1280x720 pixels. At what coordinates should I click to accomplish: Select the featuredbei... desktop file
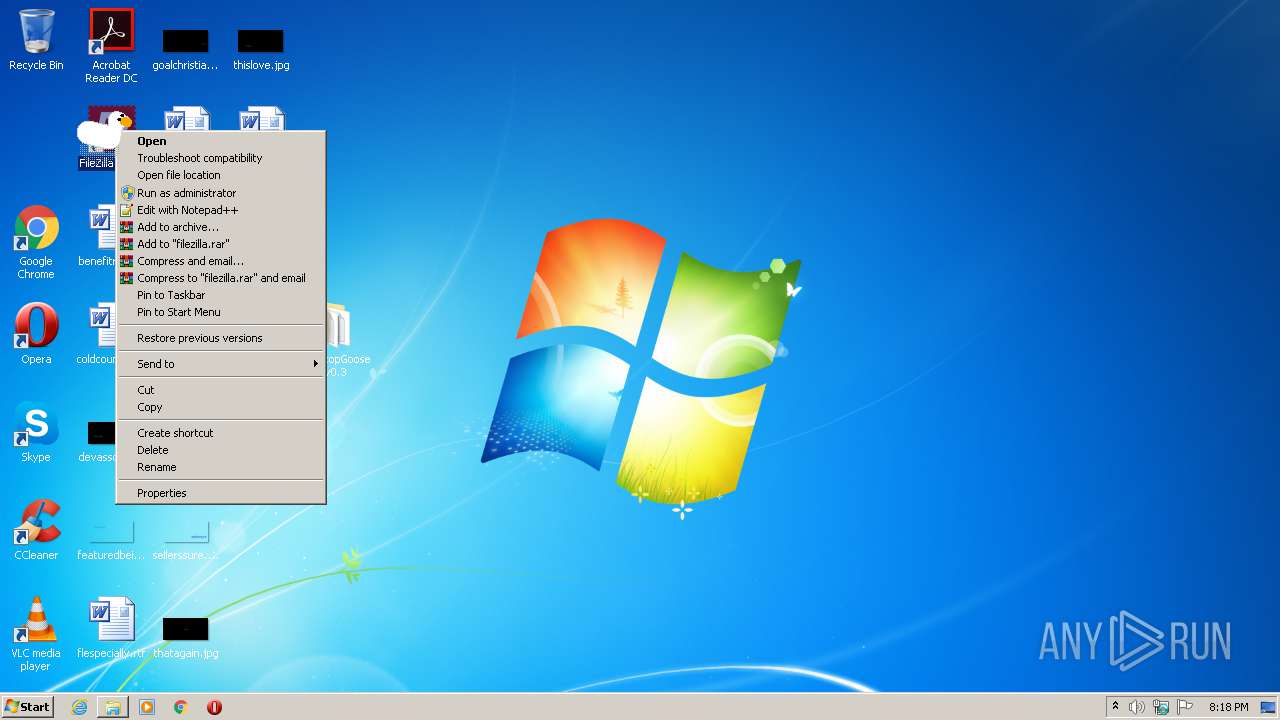(111, 541)
